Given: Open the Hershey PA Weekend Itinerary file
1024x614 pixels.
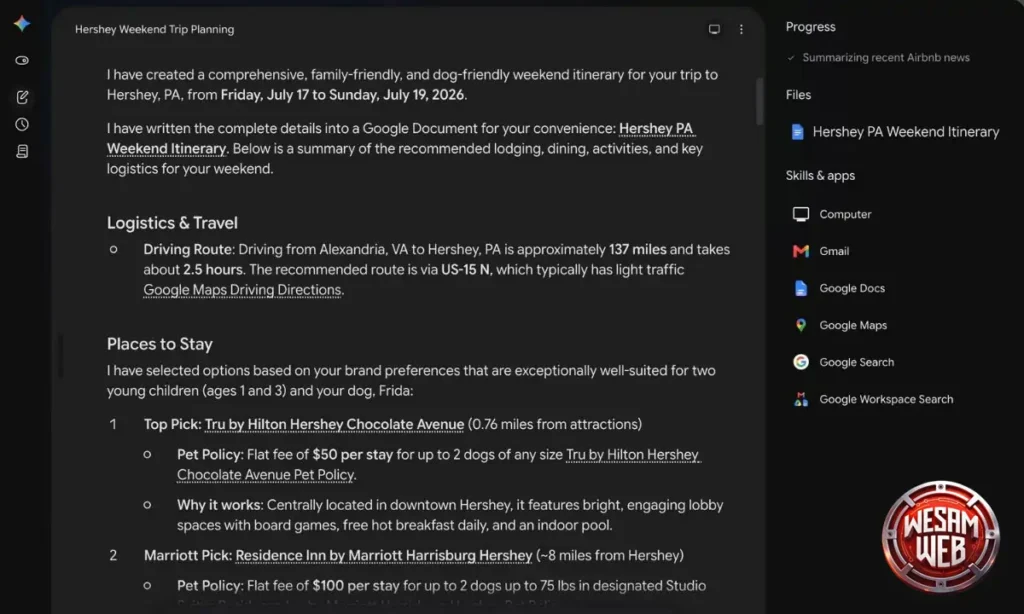Looking at the screenshot, I should click(895, 132).
